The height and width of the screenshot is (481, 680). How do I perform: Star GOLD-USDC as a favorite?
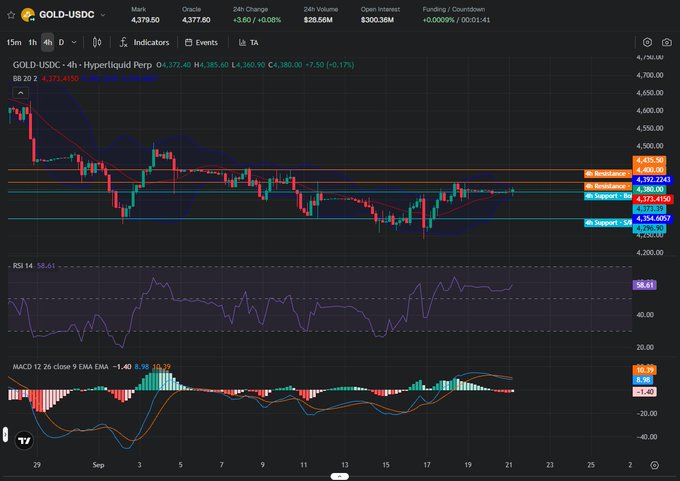tap(11, 15)
